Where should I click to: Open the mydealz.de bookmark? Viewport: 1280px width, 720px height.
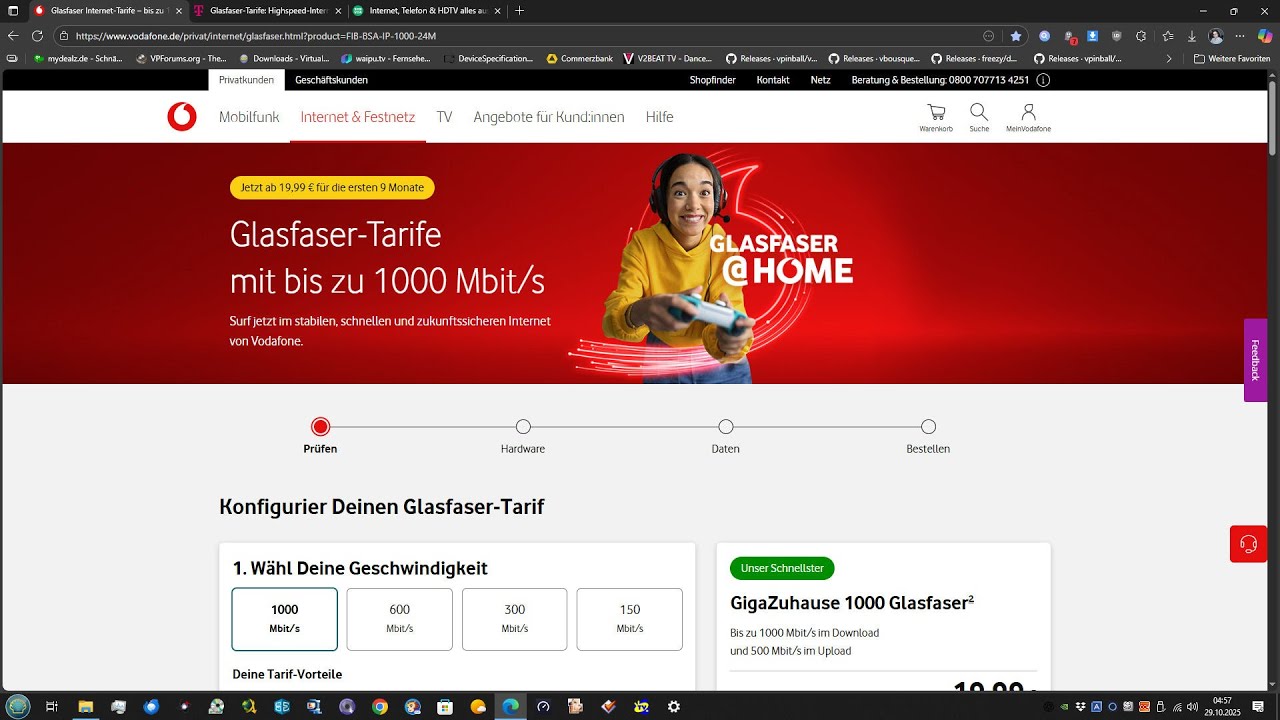[76, 58]
